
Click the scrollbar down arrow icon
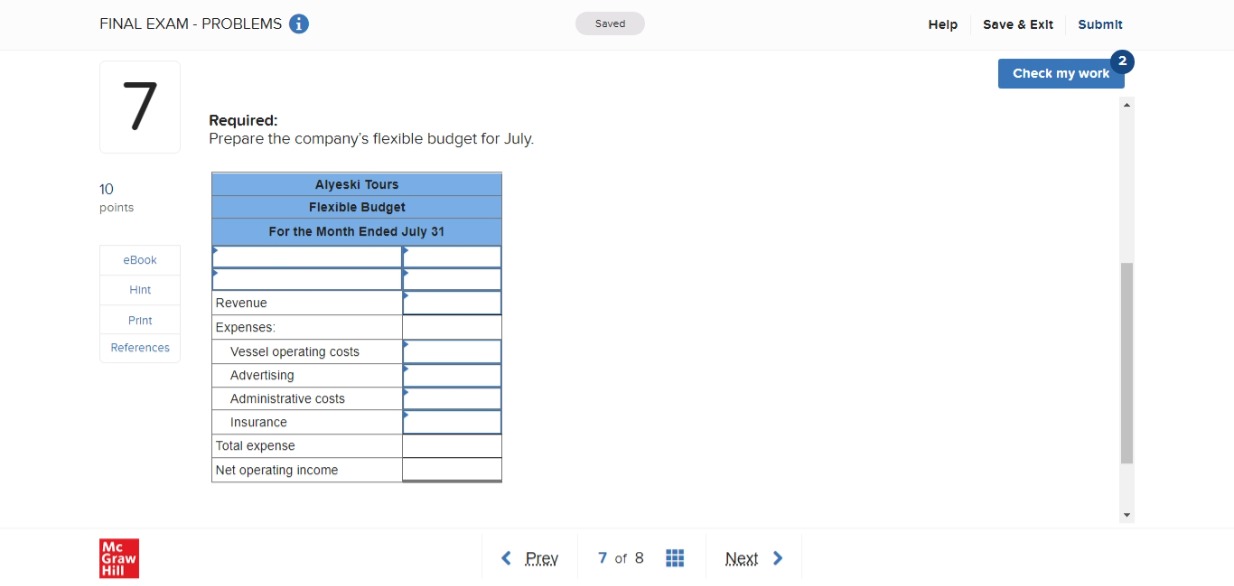[x=1127, y=517]
